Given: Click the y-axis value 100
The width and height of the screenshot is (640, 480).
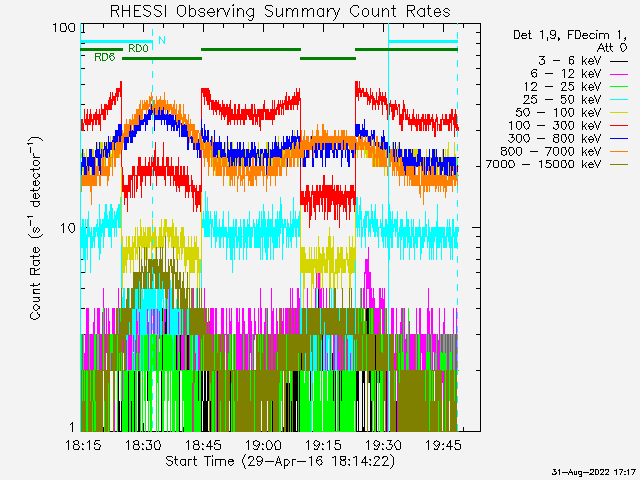Looking at the screenshot, I should (x=64, y=28).
